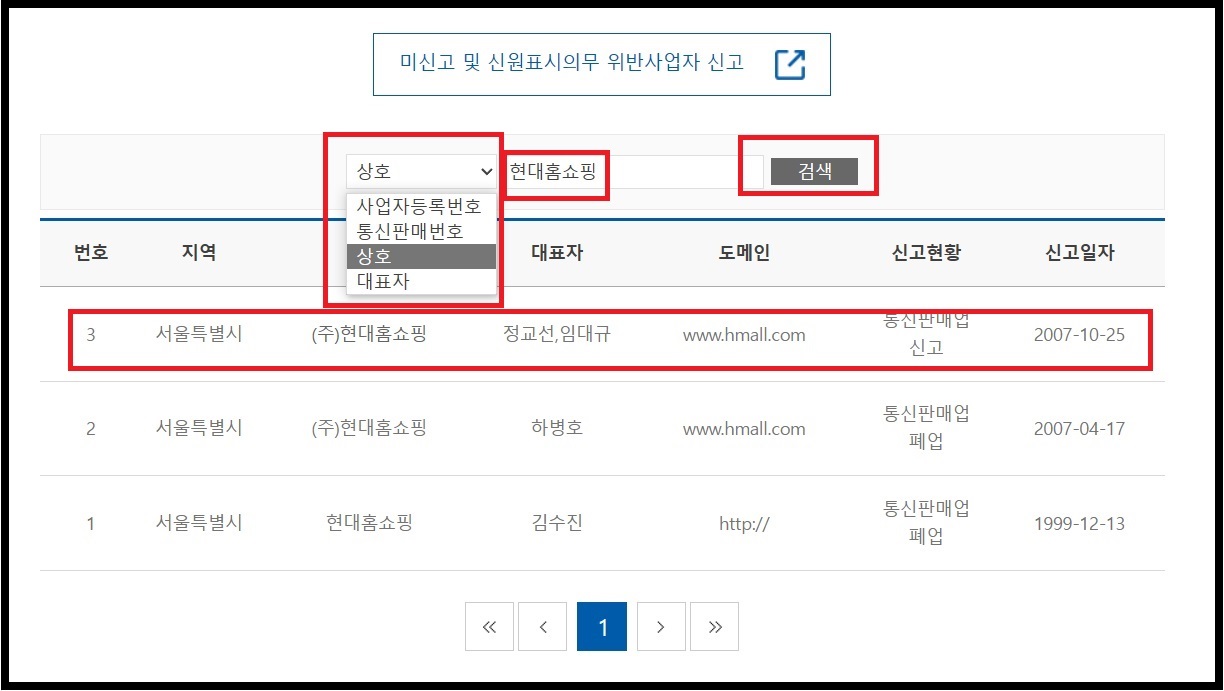Open the 미신고 및 신원표시의무 위반사업자 신고 link
Image resolution: width=1224 pixels, height=691 pixels.
[602, 64]
